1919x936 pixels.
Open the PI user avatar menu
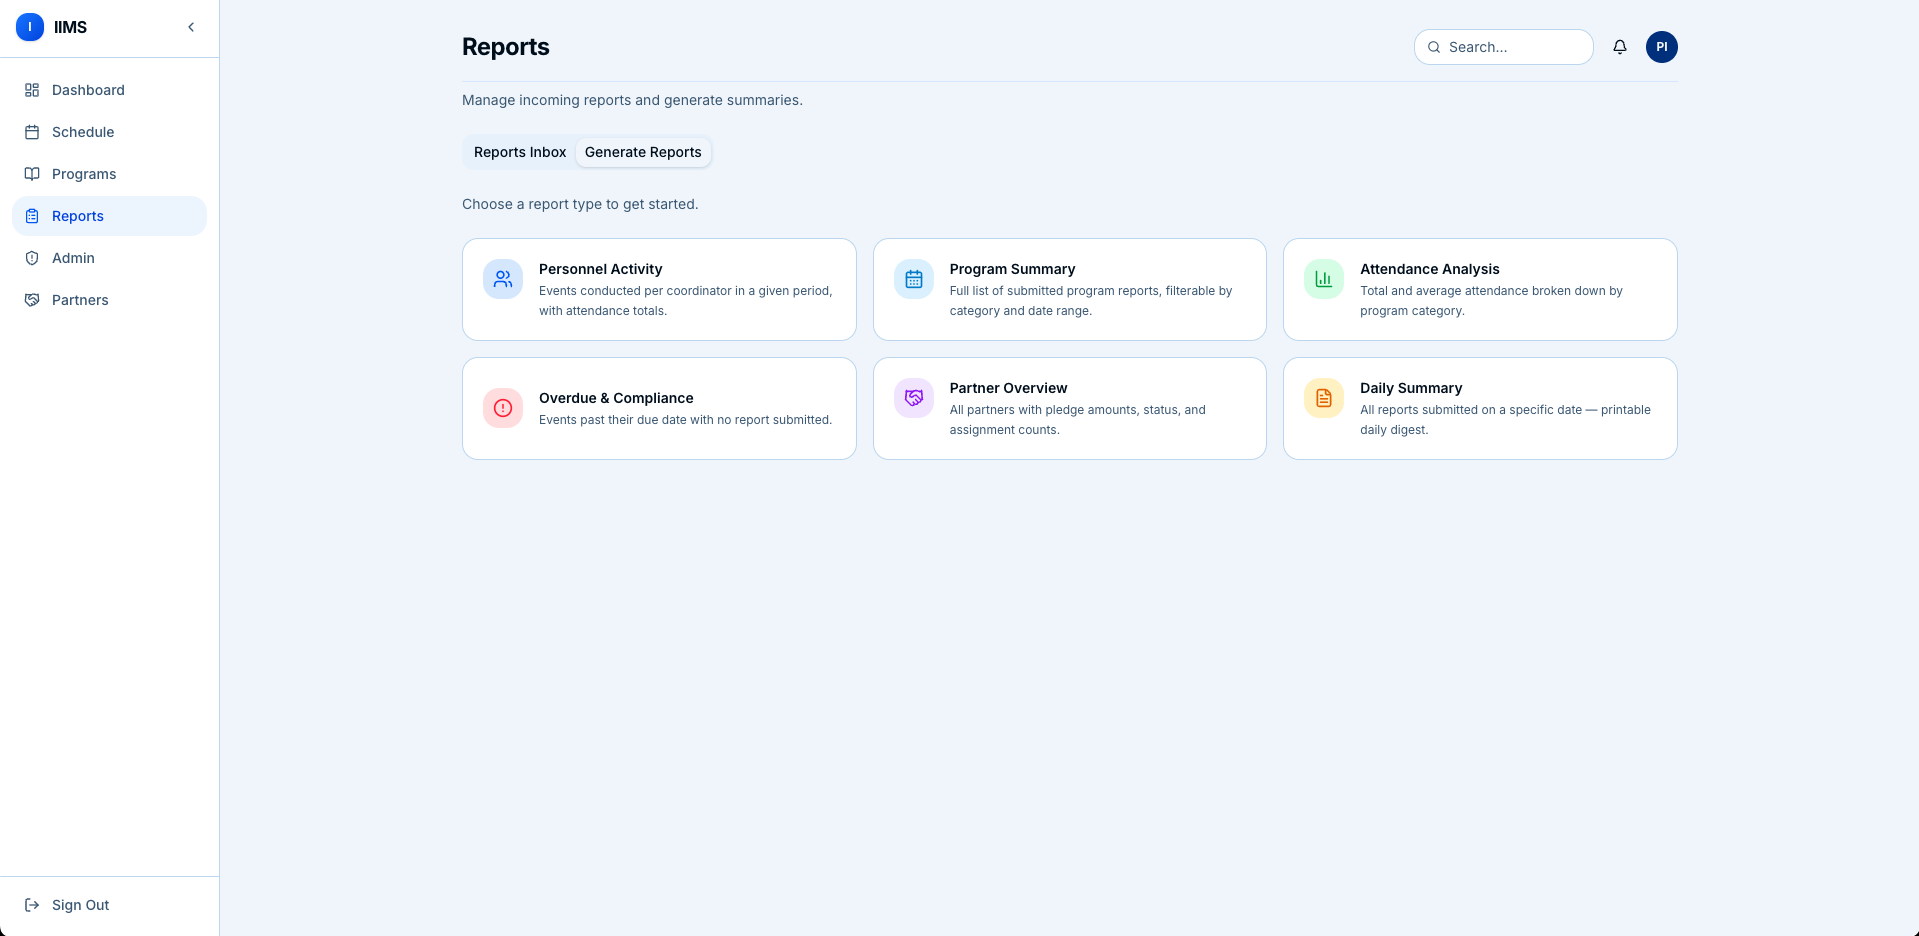tap(1661, 47)
